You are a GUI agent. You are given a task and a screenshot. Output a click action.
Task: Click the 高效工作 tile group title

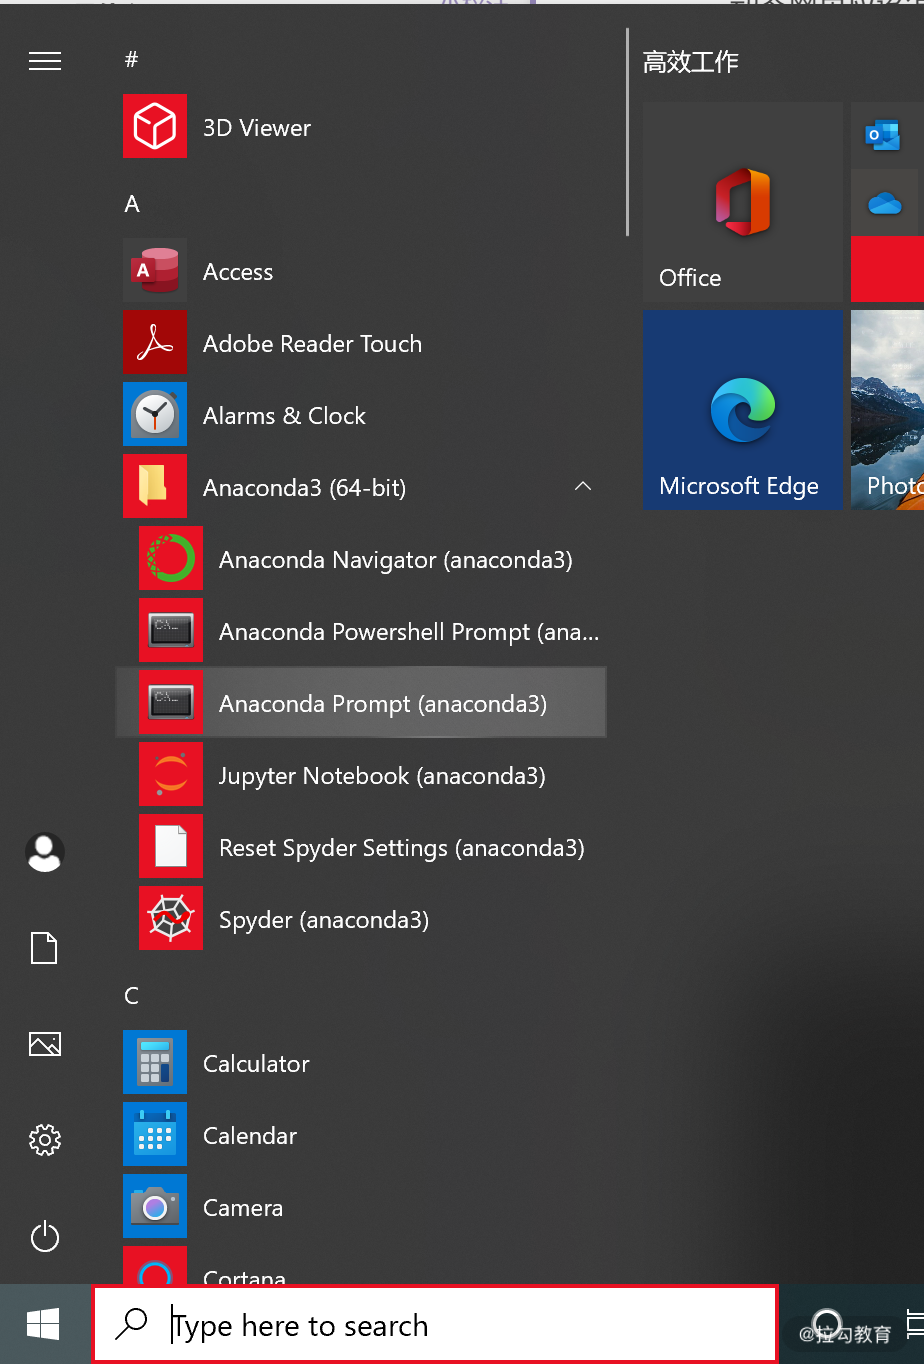click(690, 62)
